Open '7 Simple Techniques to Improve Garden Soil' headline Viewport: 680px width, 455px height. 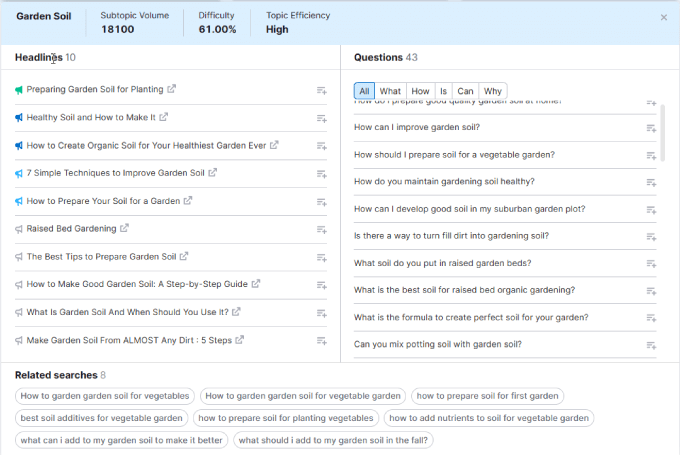(115, 173)
